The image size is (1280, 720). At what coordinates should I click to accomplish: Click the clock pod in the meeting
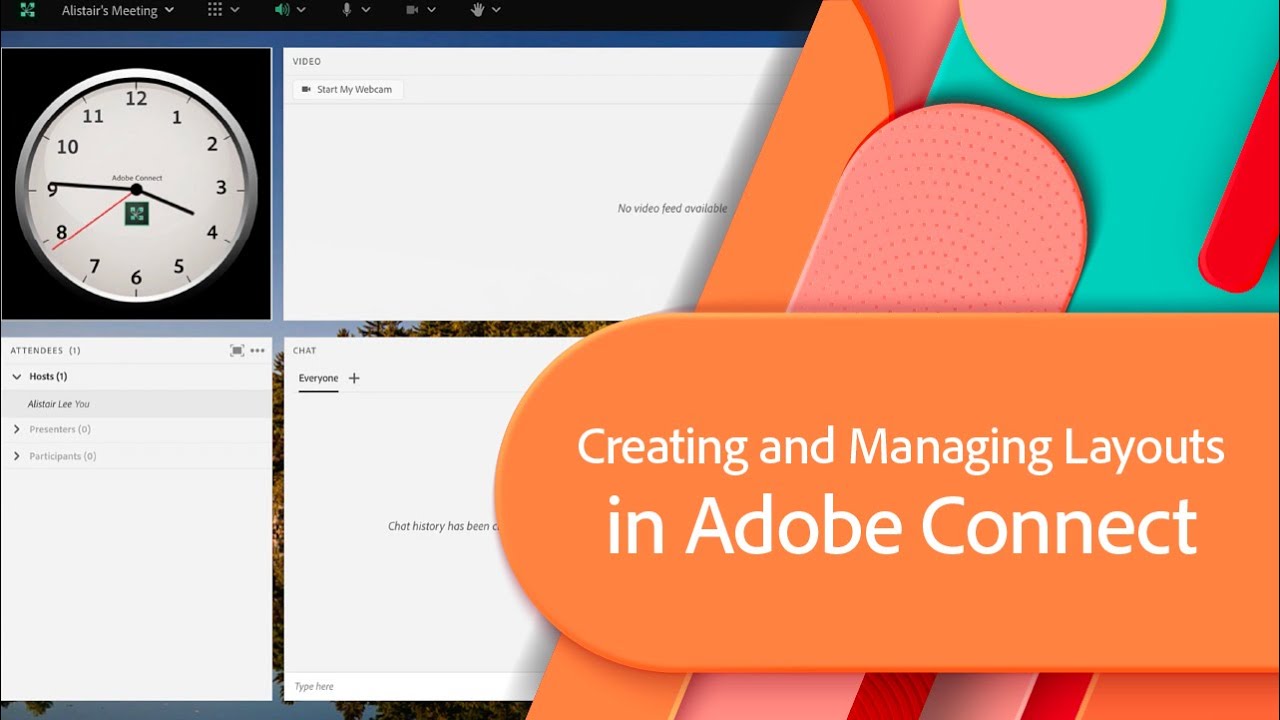136,184
